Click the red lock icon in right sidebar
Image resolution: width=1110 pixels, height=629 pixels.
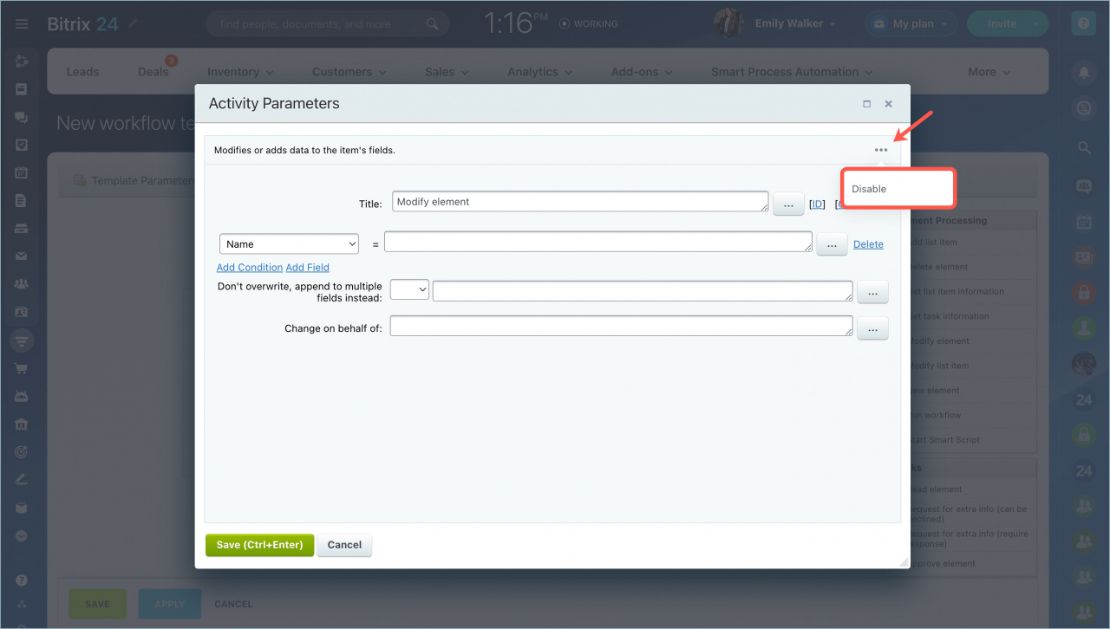1084,292
